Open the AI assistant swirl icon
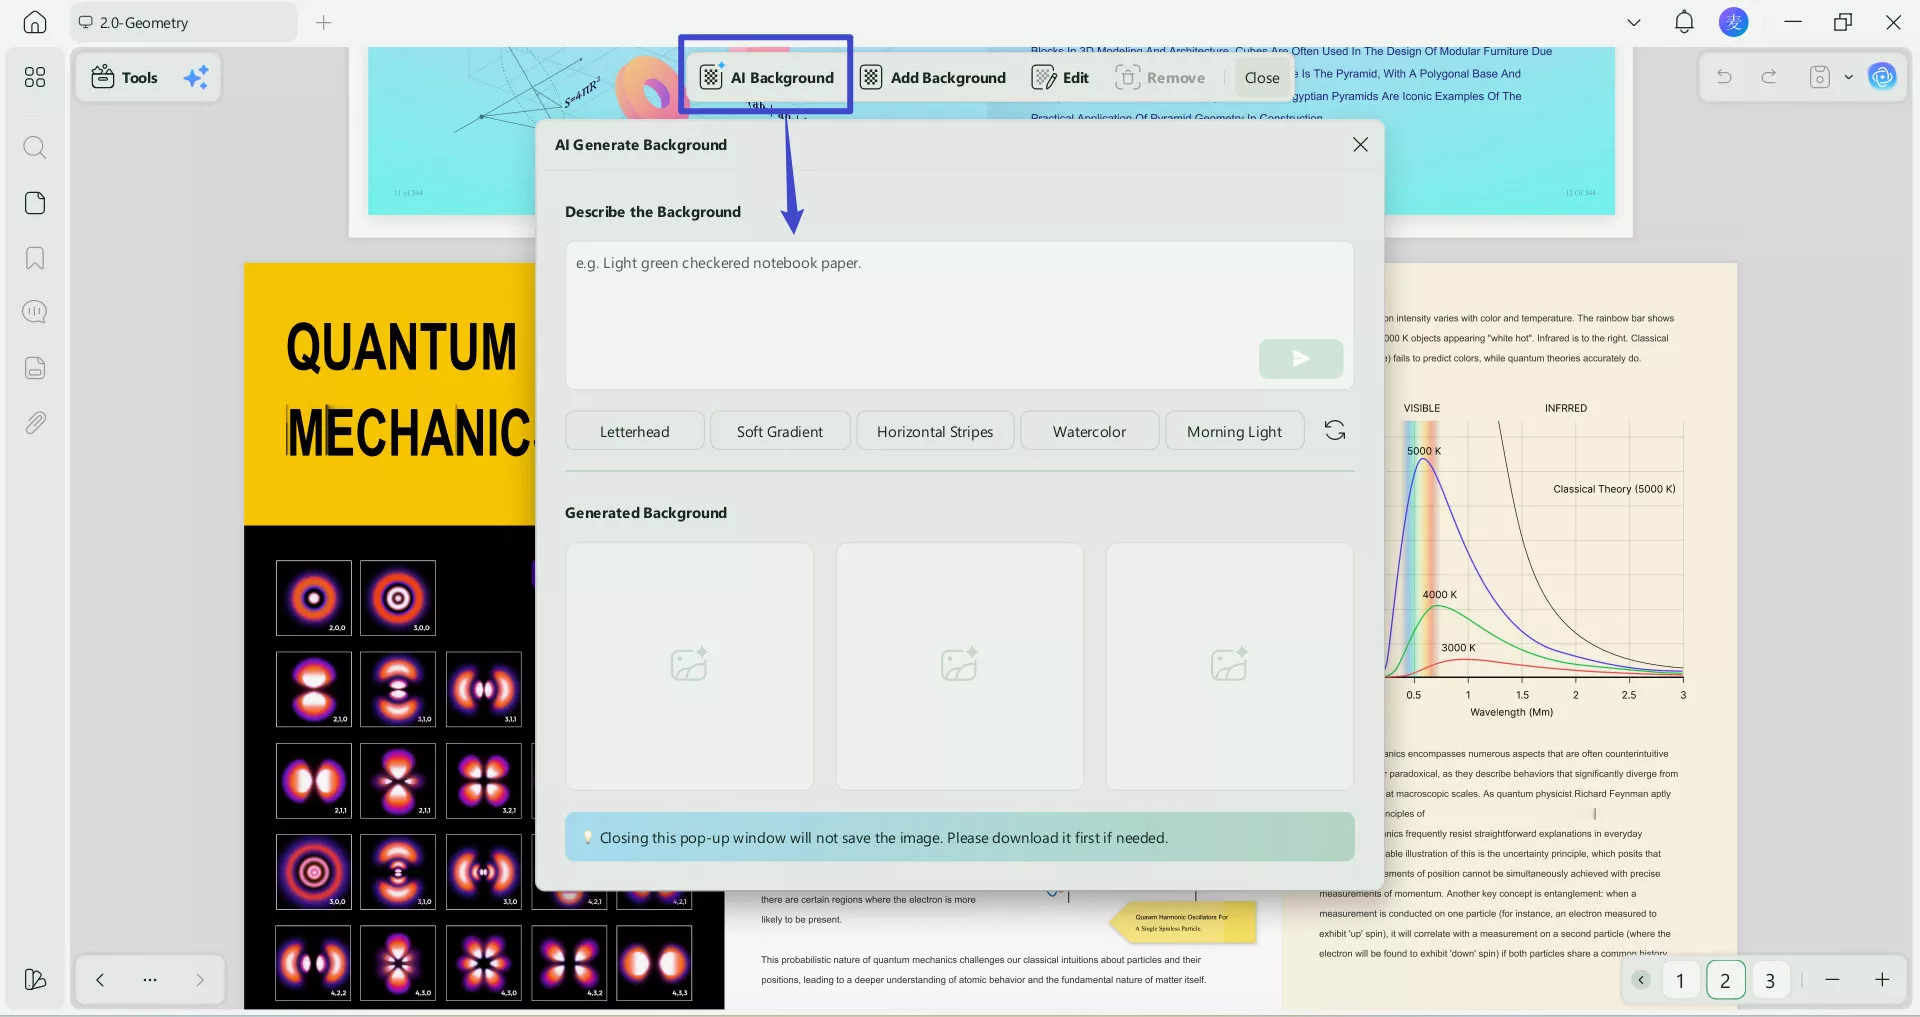Image resolution: width=1920 pixels, height=1017 pixels. click(1882, 77)
